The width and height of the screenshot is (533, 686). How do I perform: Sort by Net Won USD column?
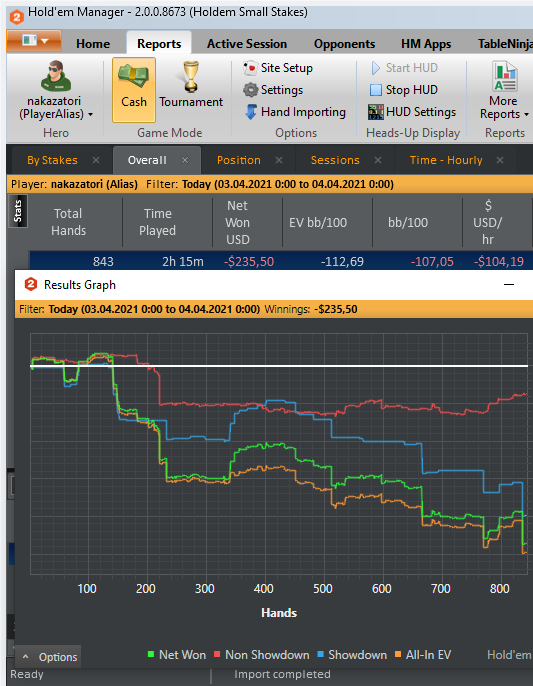tap(238, 222)
